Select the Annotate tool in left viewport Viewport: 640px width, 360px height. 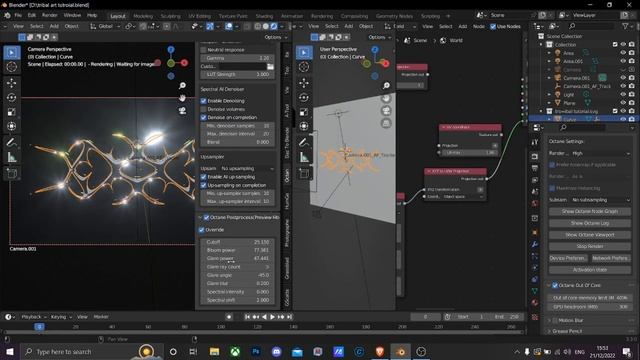[11, 142]
